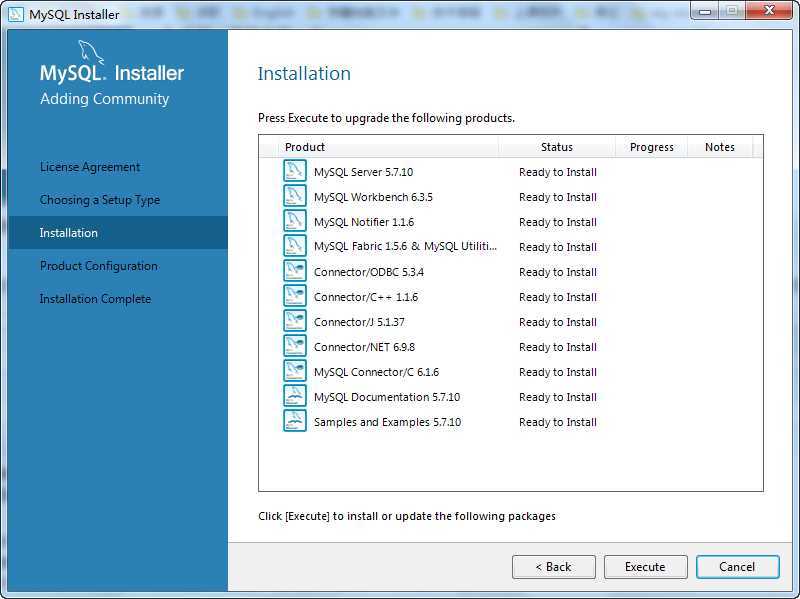Click Ready to Install status for MySQL Notifier

(x=558, y=222)
